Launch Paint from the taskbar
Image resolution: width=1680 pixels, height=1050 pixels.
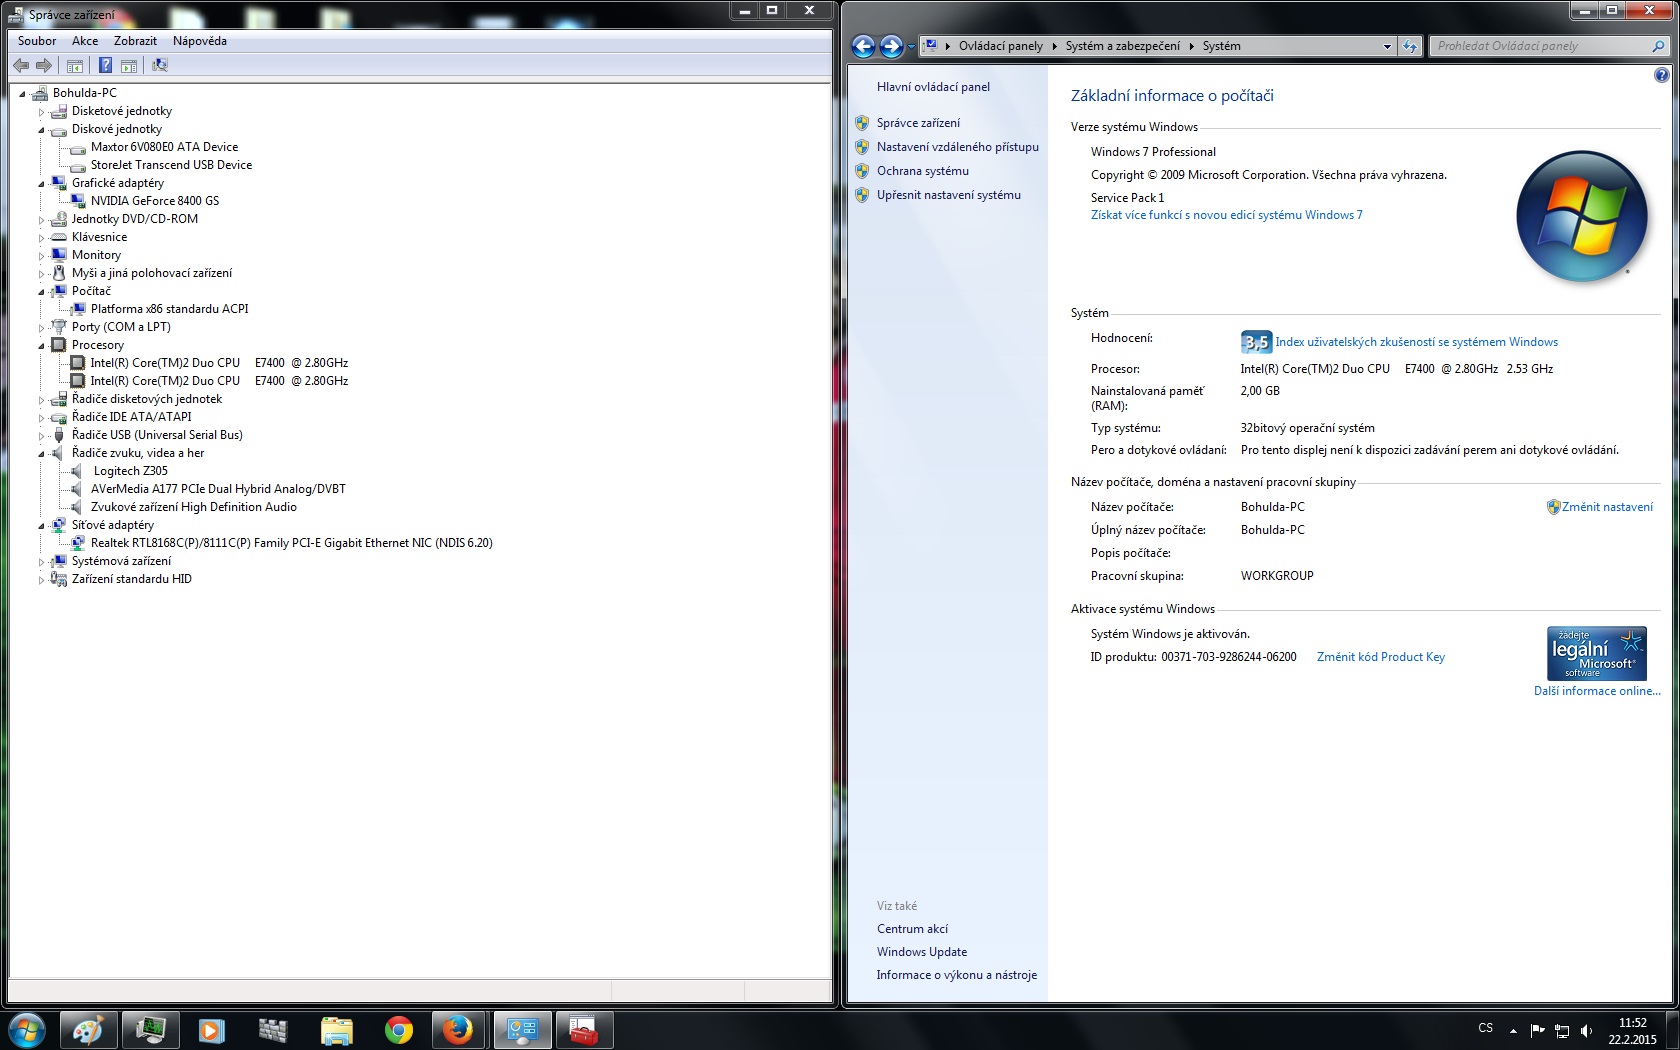pyautogui.click(x=88, y=1030)
